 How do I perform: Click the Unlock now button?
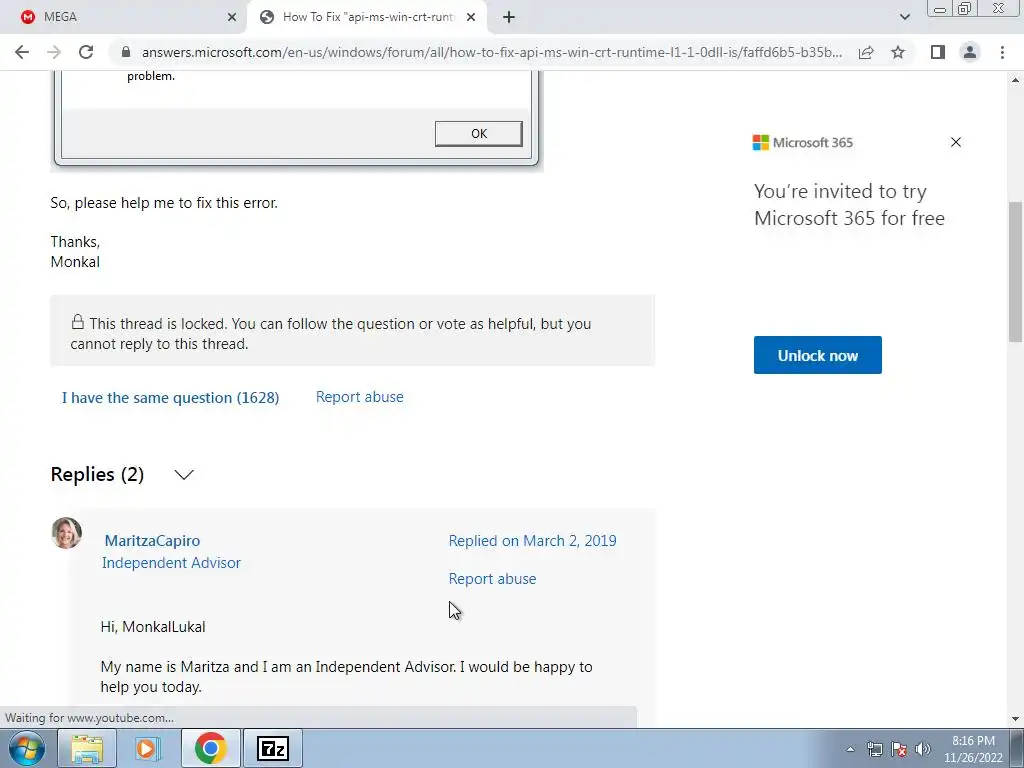(818, 355)
